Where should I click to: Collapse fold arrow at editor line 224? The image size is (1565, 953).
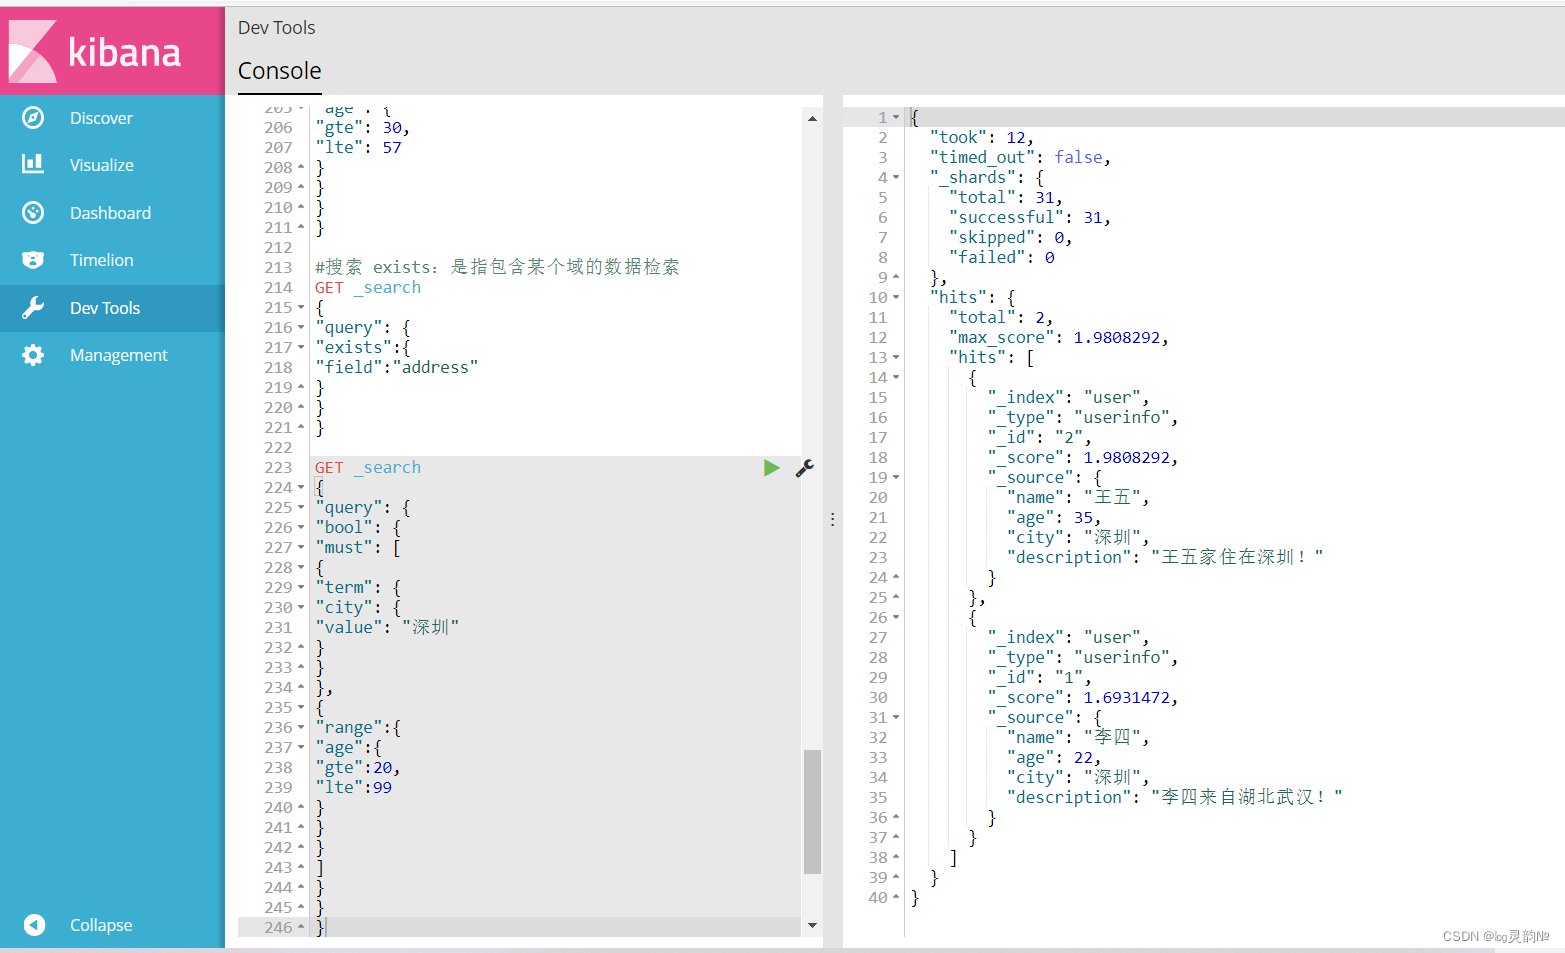point(301,488)
